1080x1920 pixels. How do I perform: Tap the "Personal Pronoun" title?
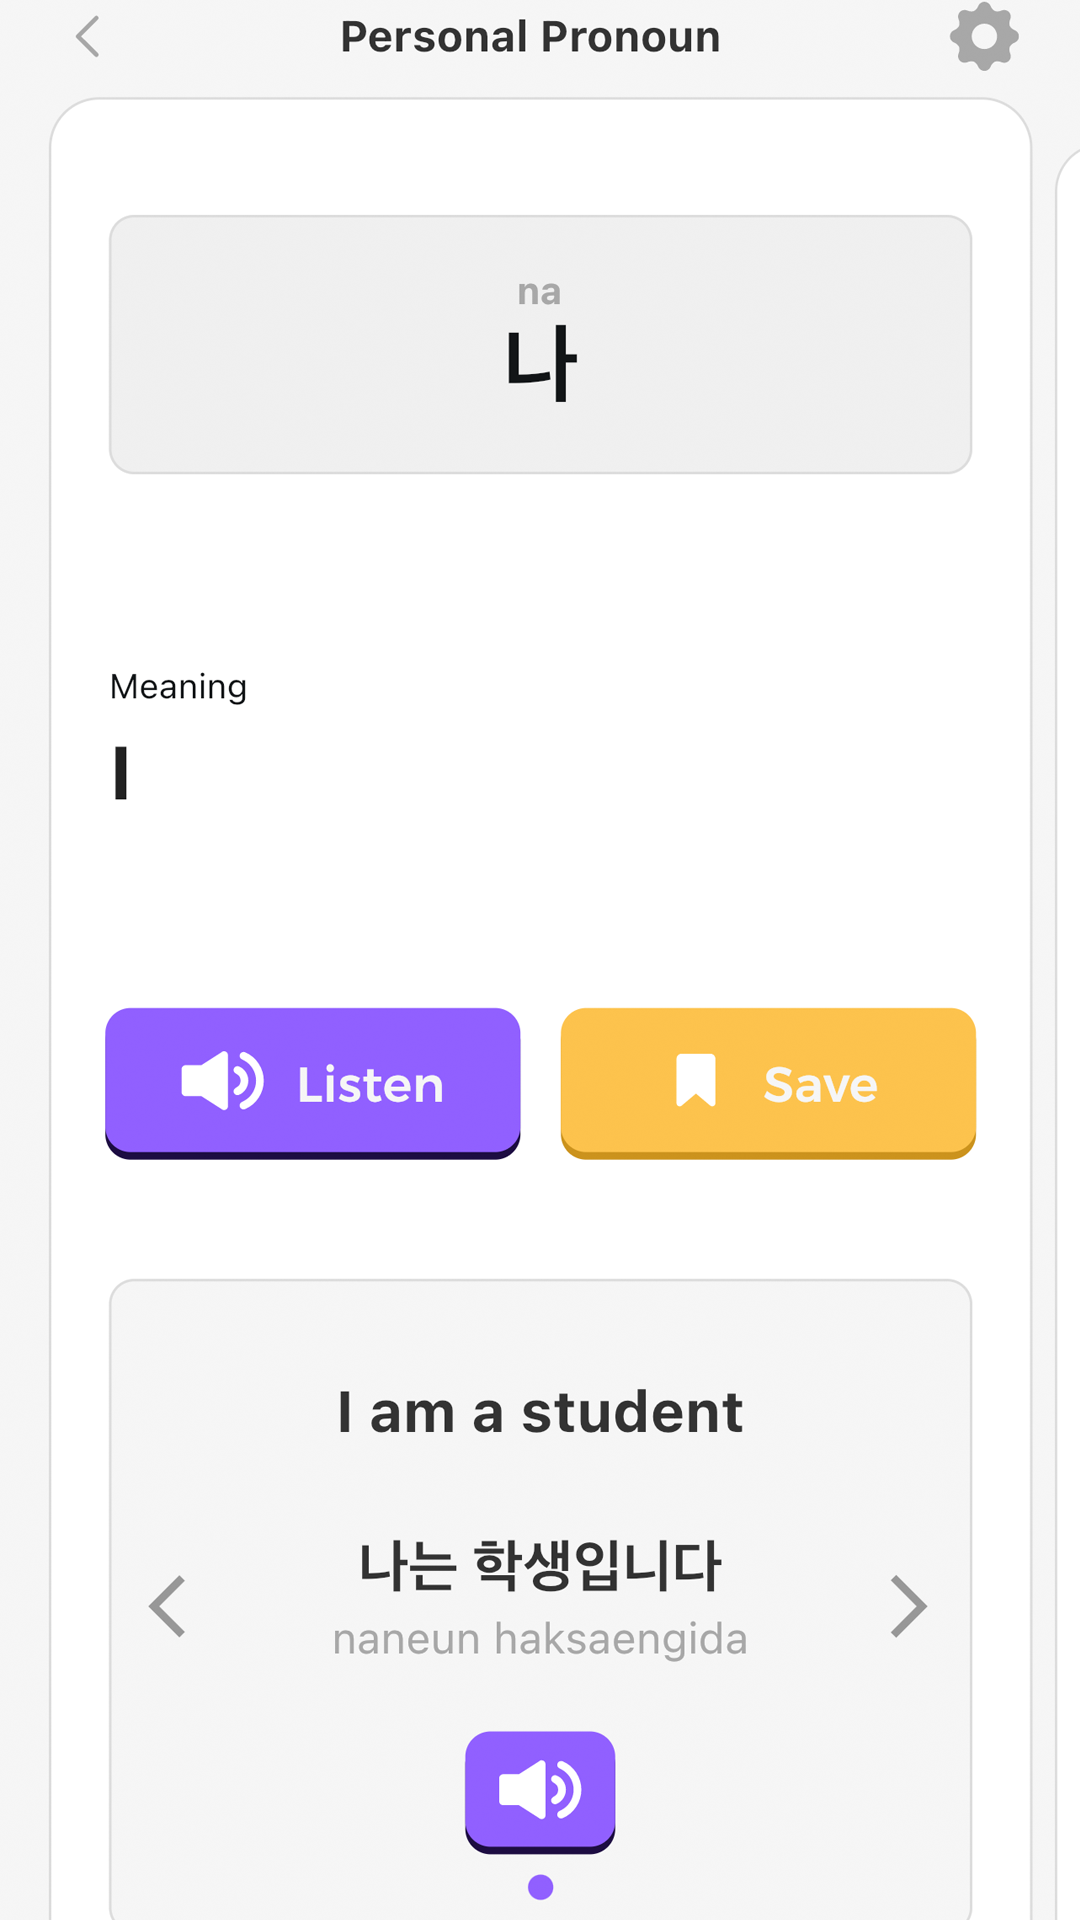coord(530,37)
